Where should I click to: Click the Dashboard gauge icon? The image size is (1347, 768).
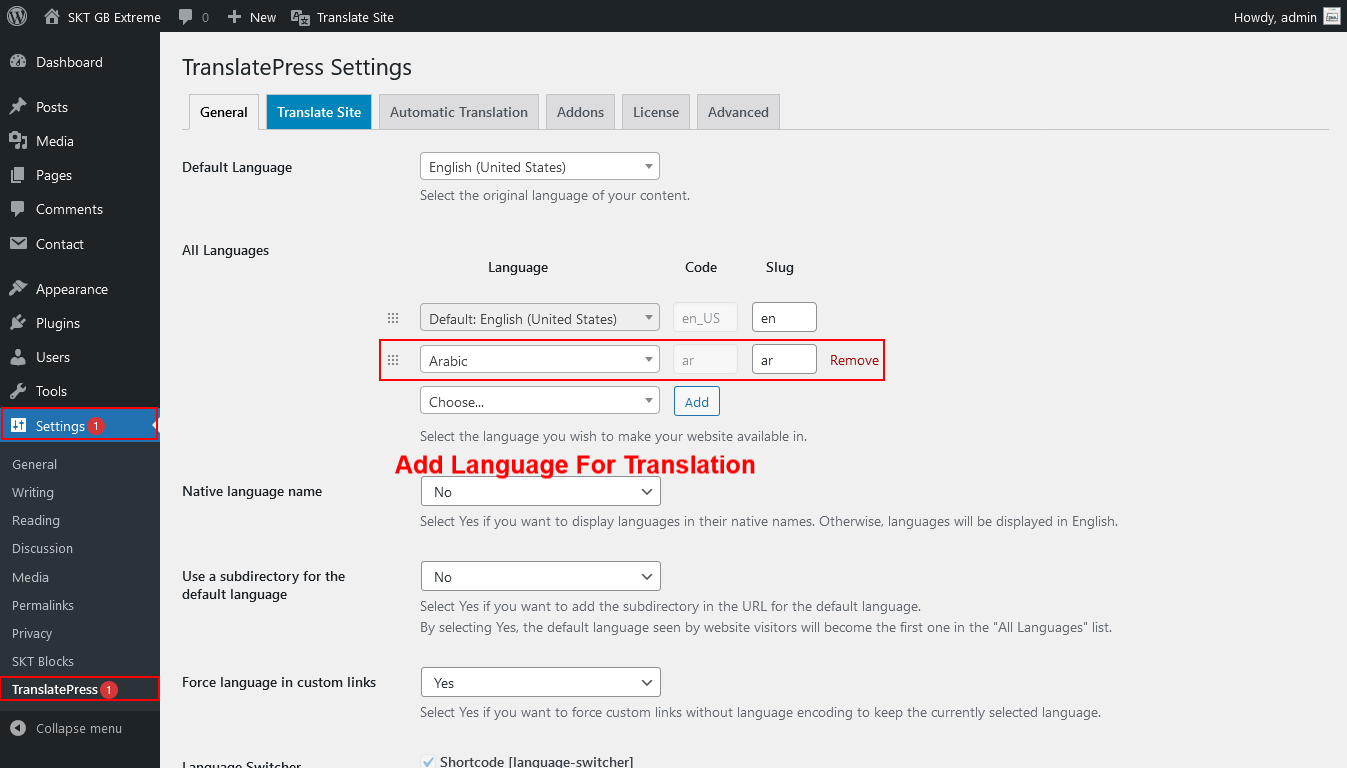point(18,62)
